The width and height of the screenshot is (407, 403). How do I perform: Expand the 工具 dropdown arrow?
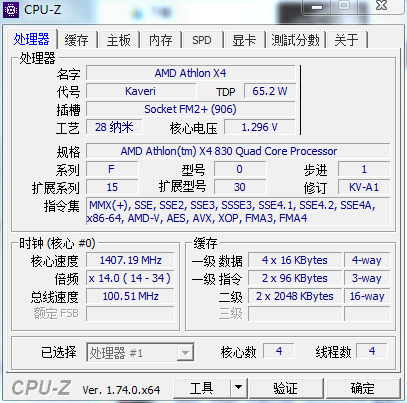click(238, 388)
